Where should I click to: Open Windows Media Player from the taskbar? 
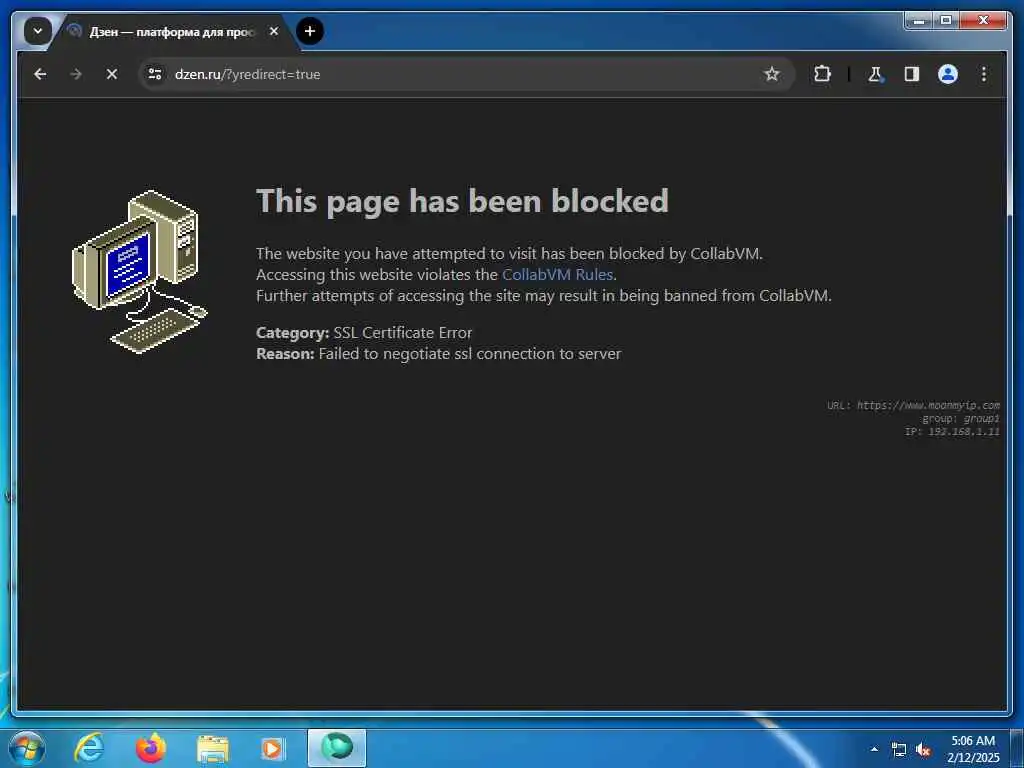(273, 749)
